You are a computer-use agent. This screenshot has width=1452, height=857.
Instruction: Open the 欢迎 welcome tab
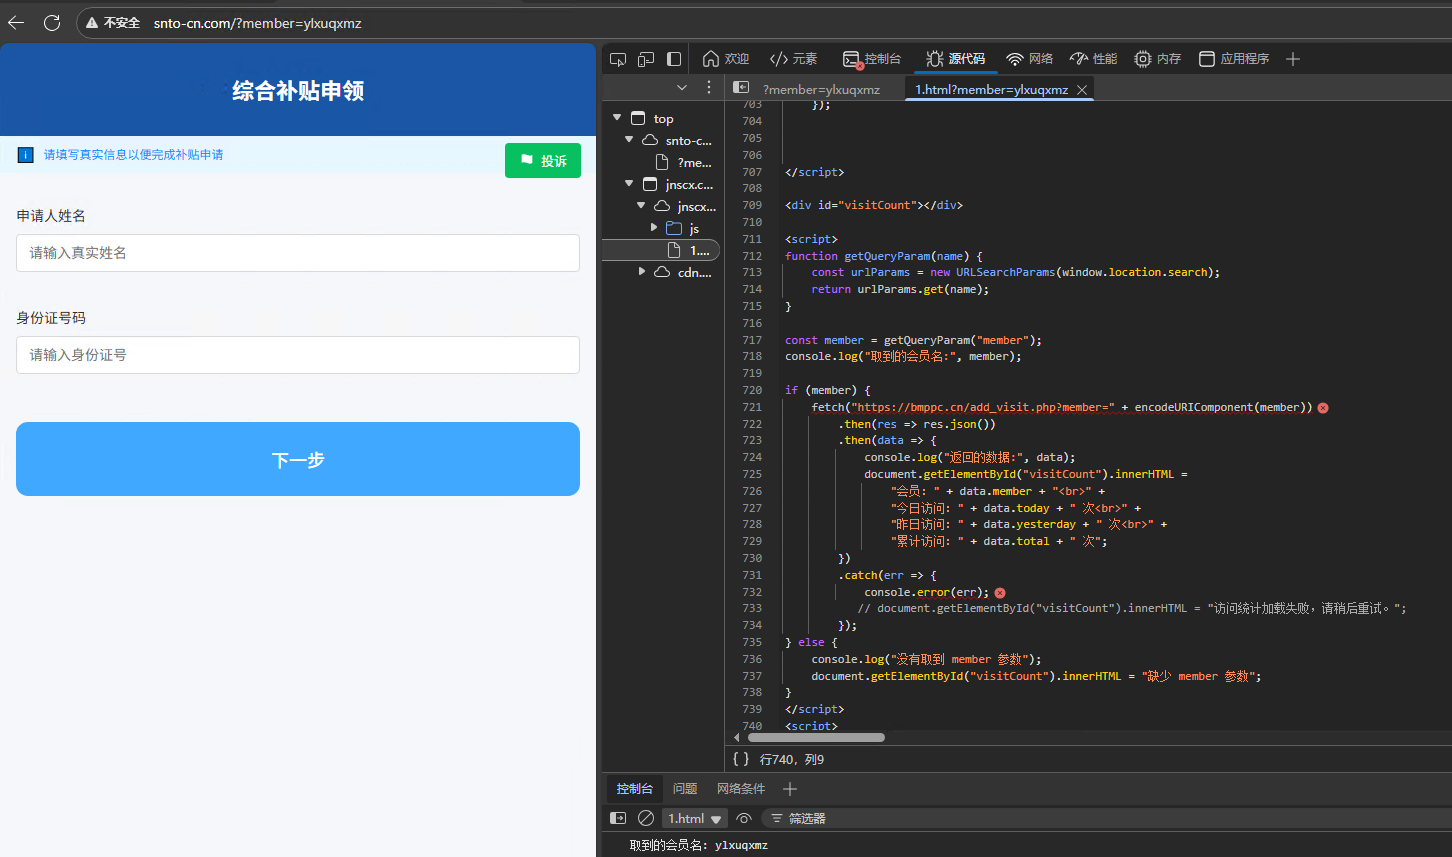(x=726, y=59)
